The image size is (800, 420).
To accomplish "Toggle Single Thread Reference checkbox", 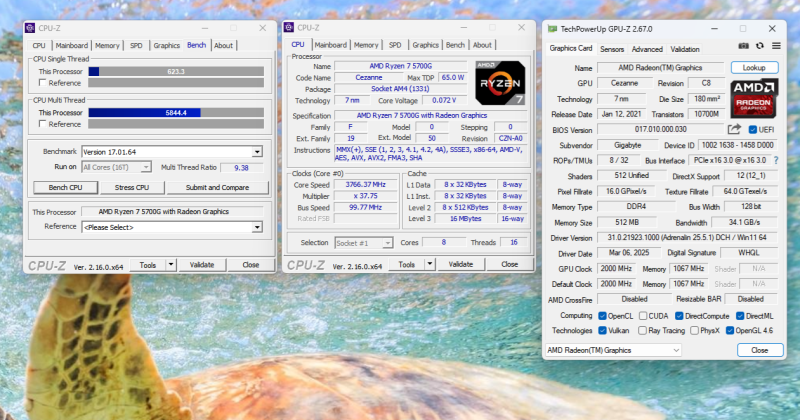I will (x=43, y=83).
